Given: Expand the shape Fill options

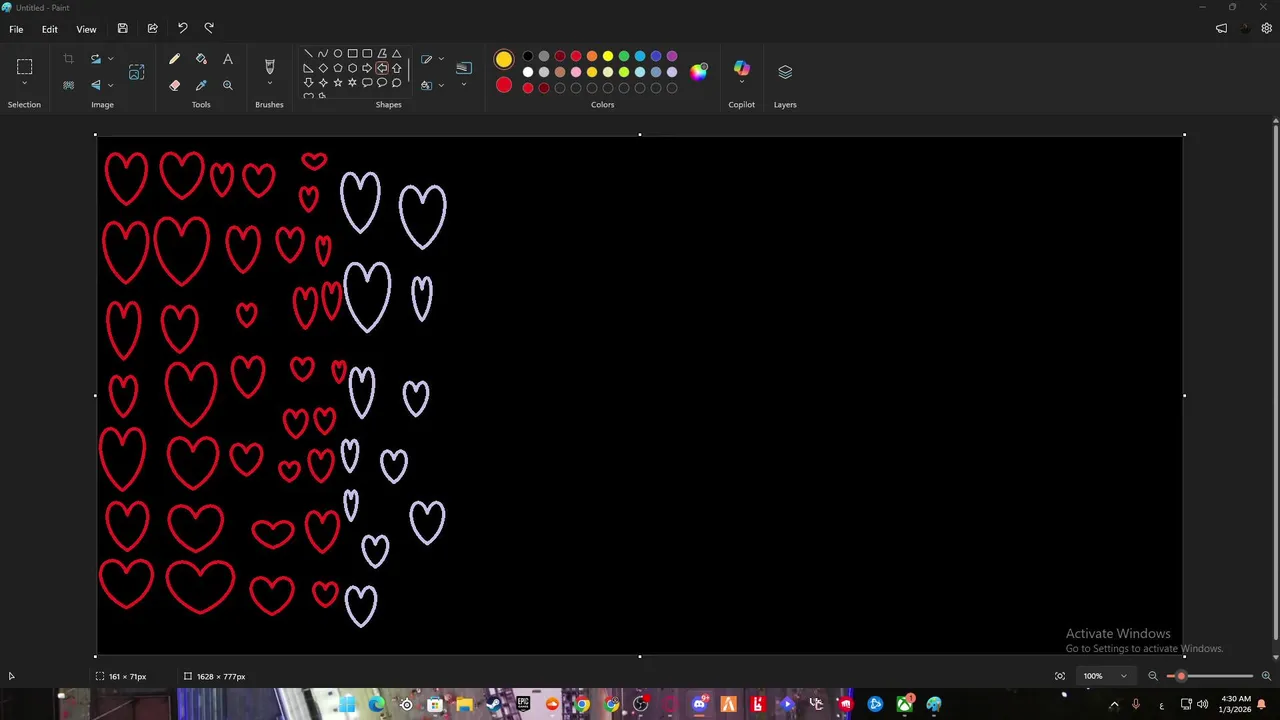Looking at the screenshot, I should [441, 85].
